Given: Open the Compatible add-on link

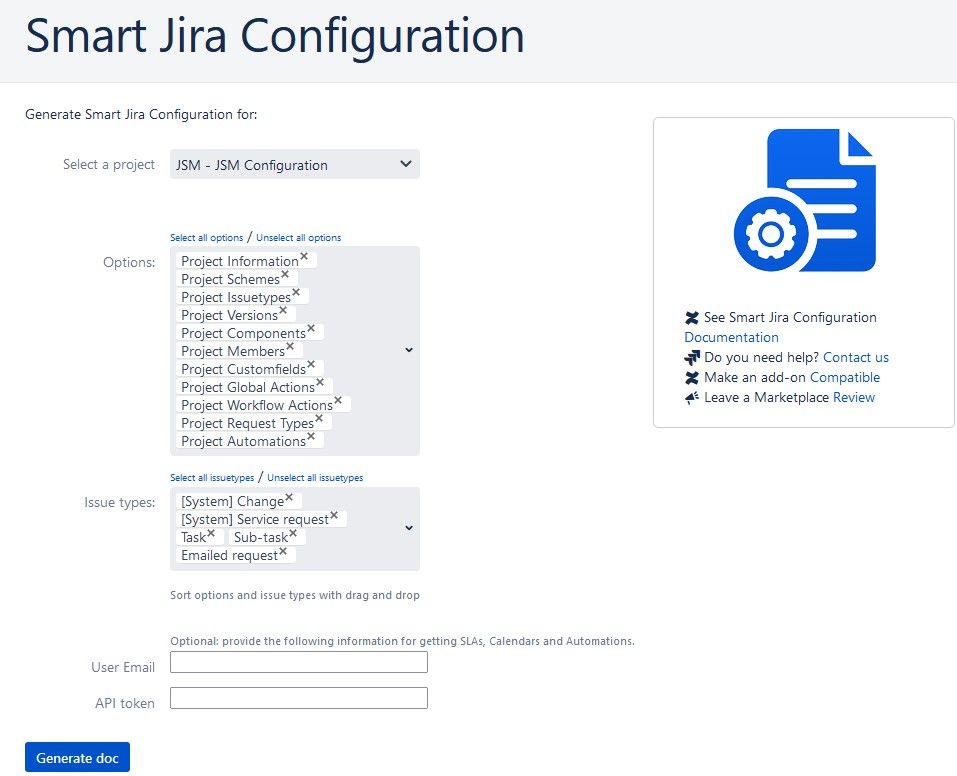Looking at the screenshot, I should pyautogui.click(x=845, y=377).
